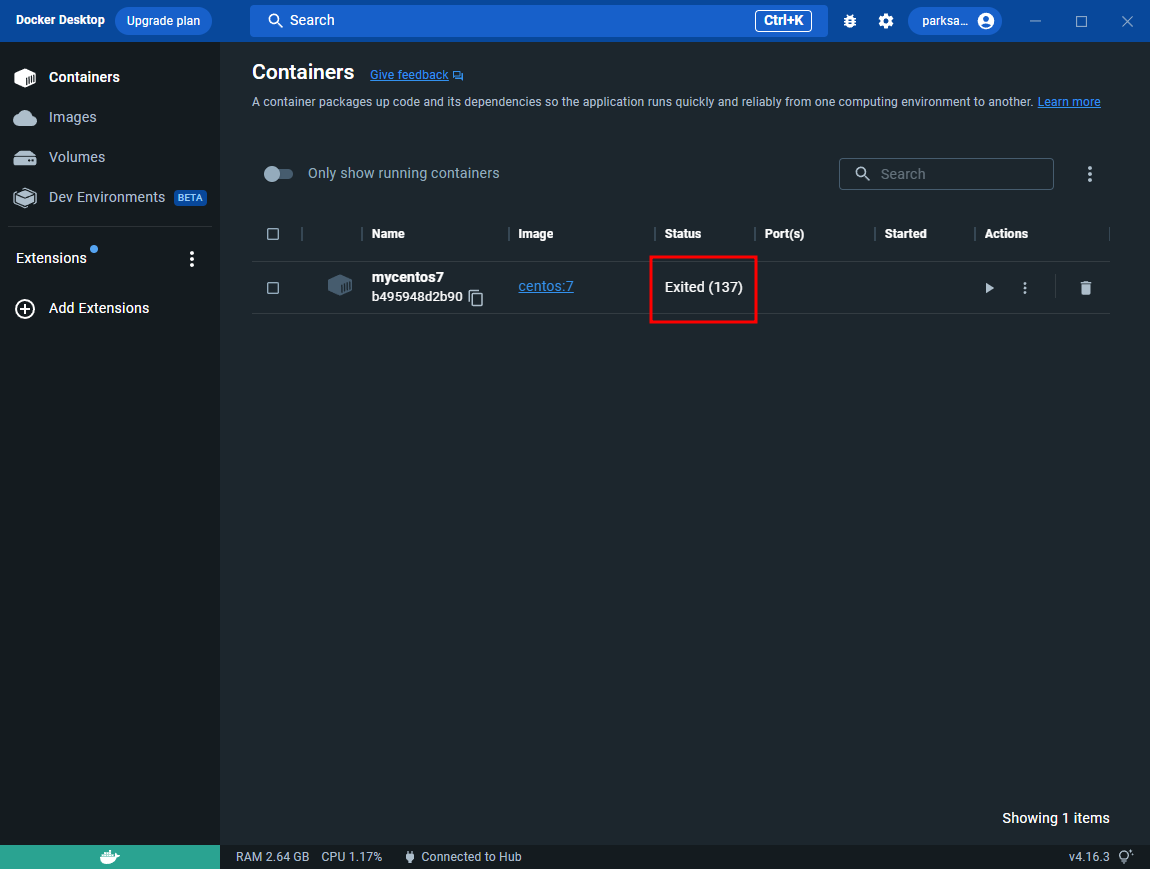
Task: Click the Volumes drive icon
Action: pyautogui.click(x=25, y=158)
